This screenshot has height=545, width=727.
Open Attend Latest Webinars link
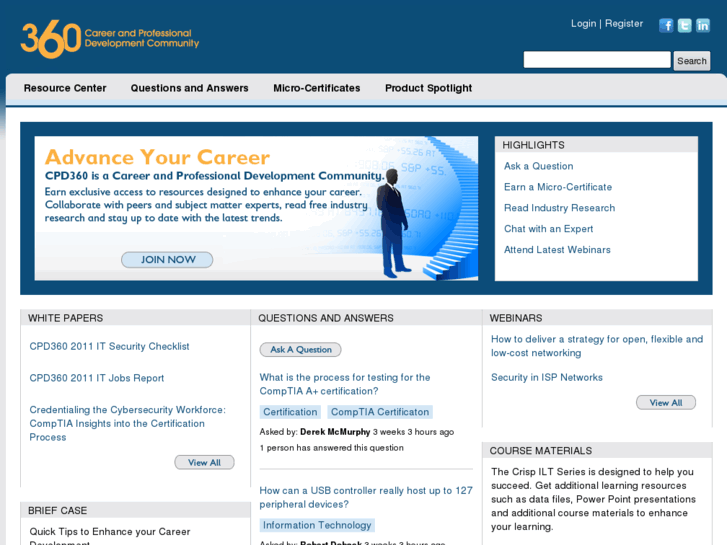coord(557,250)
